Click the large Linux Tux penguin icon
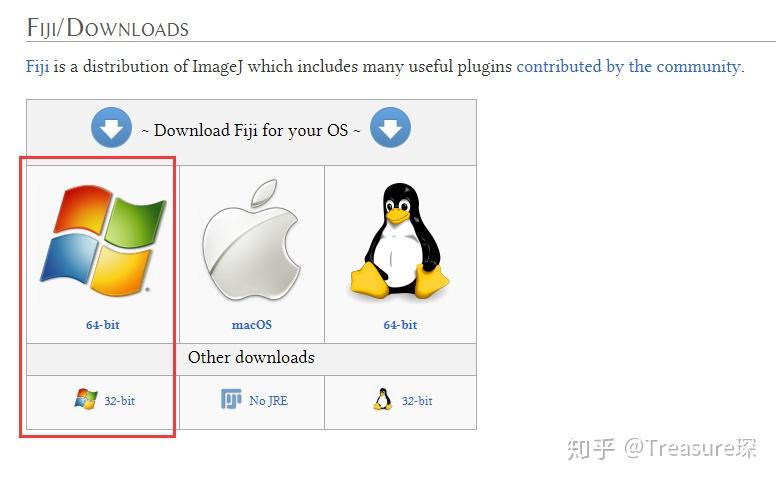Image resolution: width=776 pixels, height=479 pixels. (400, 241)
